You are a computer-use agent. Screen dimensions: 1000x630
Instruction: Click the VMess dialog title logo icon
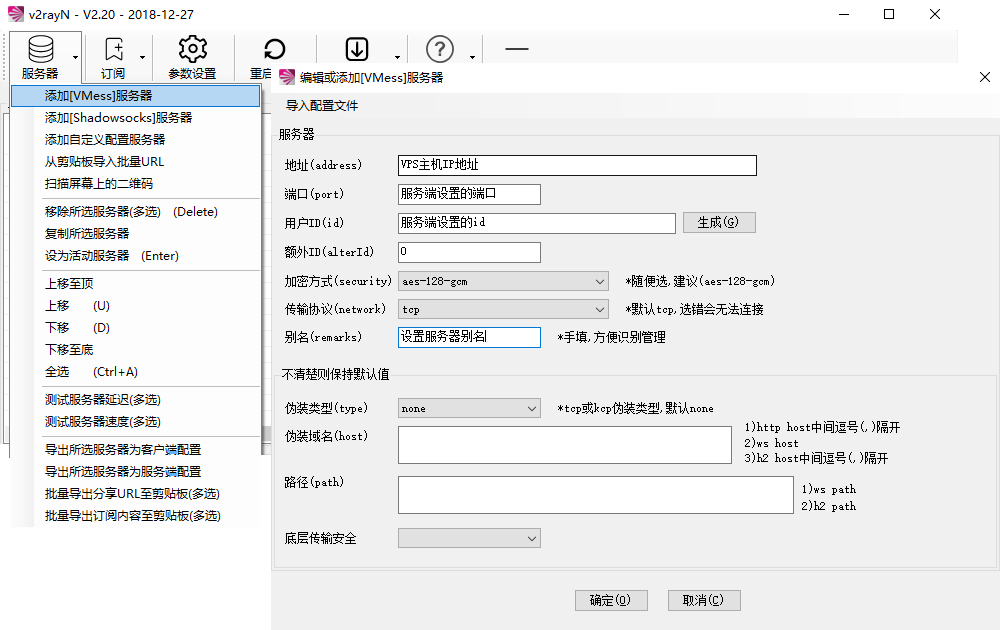pos(287,77)
